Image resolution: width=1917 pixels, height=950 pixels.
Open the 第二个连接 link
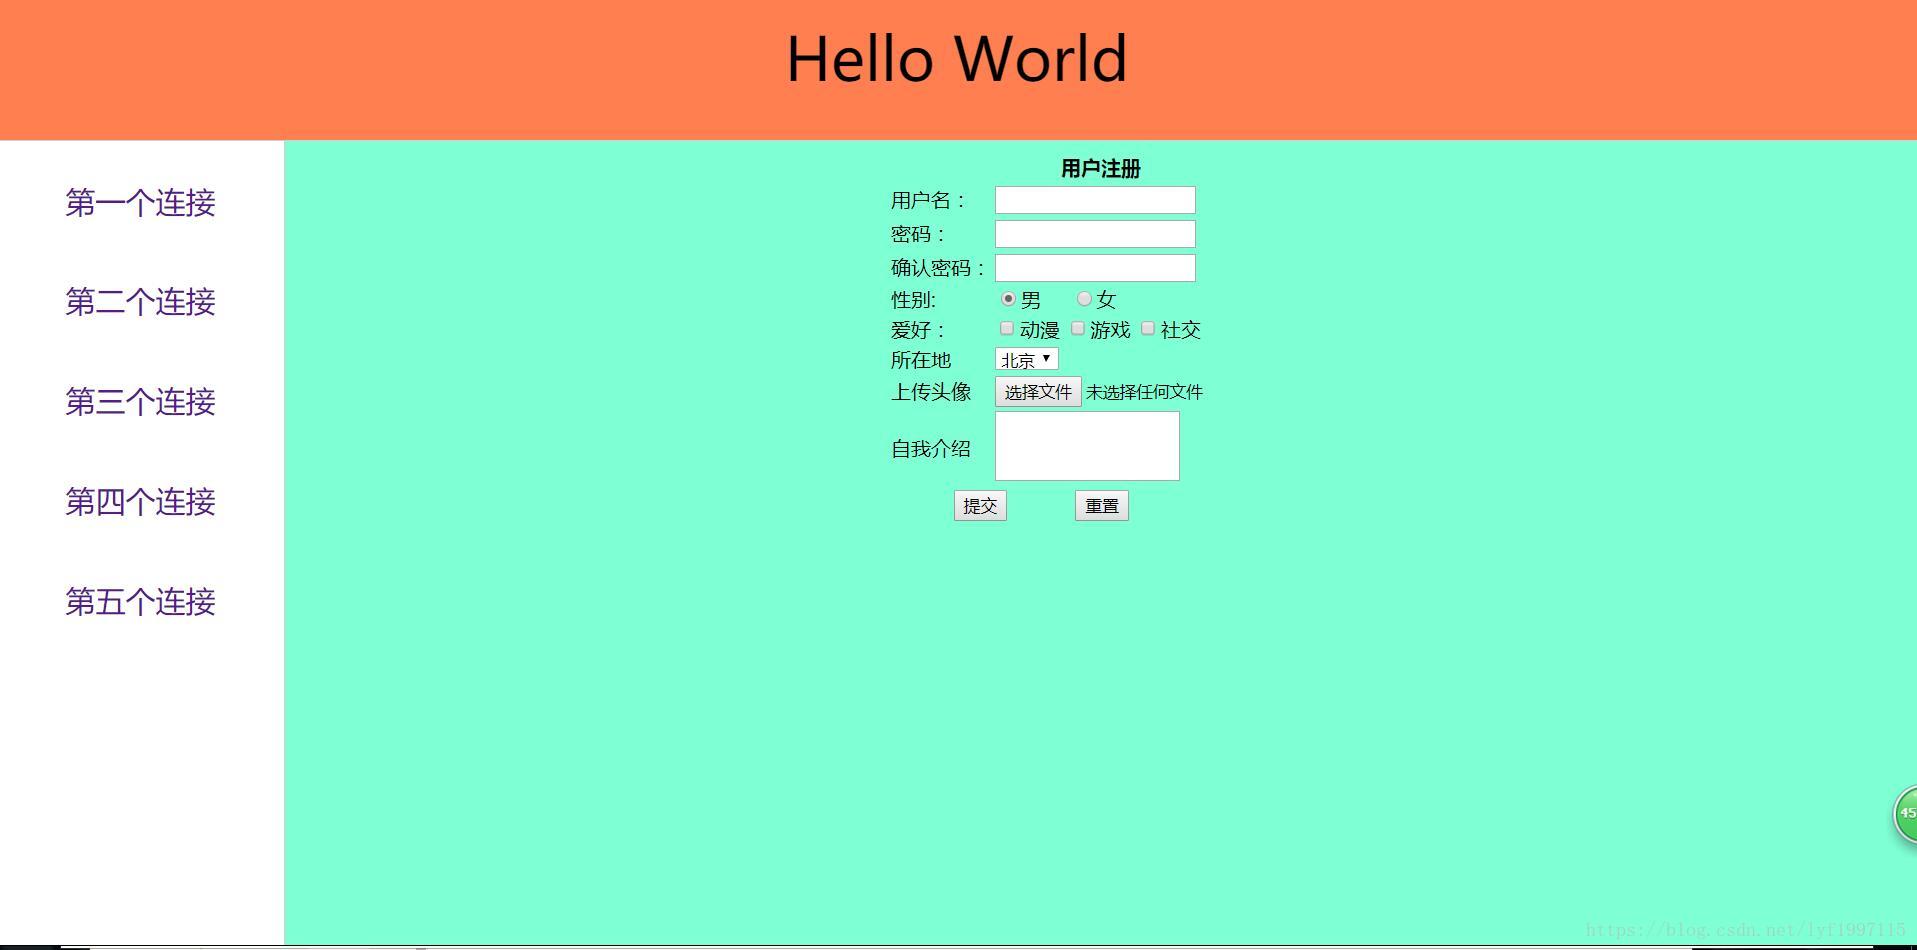140,302
